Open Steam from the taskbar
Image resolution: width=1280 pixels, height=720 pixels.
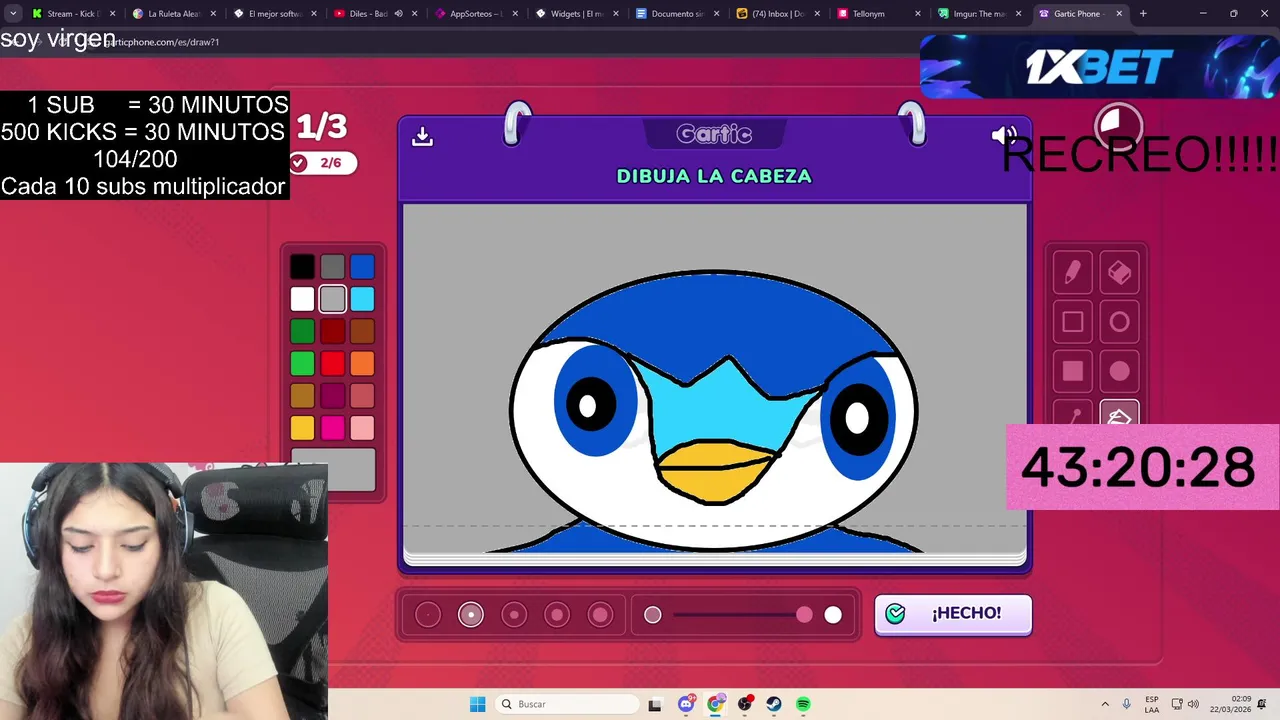click(x=774, y=704)
